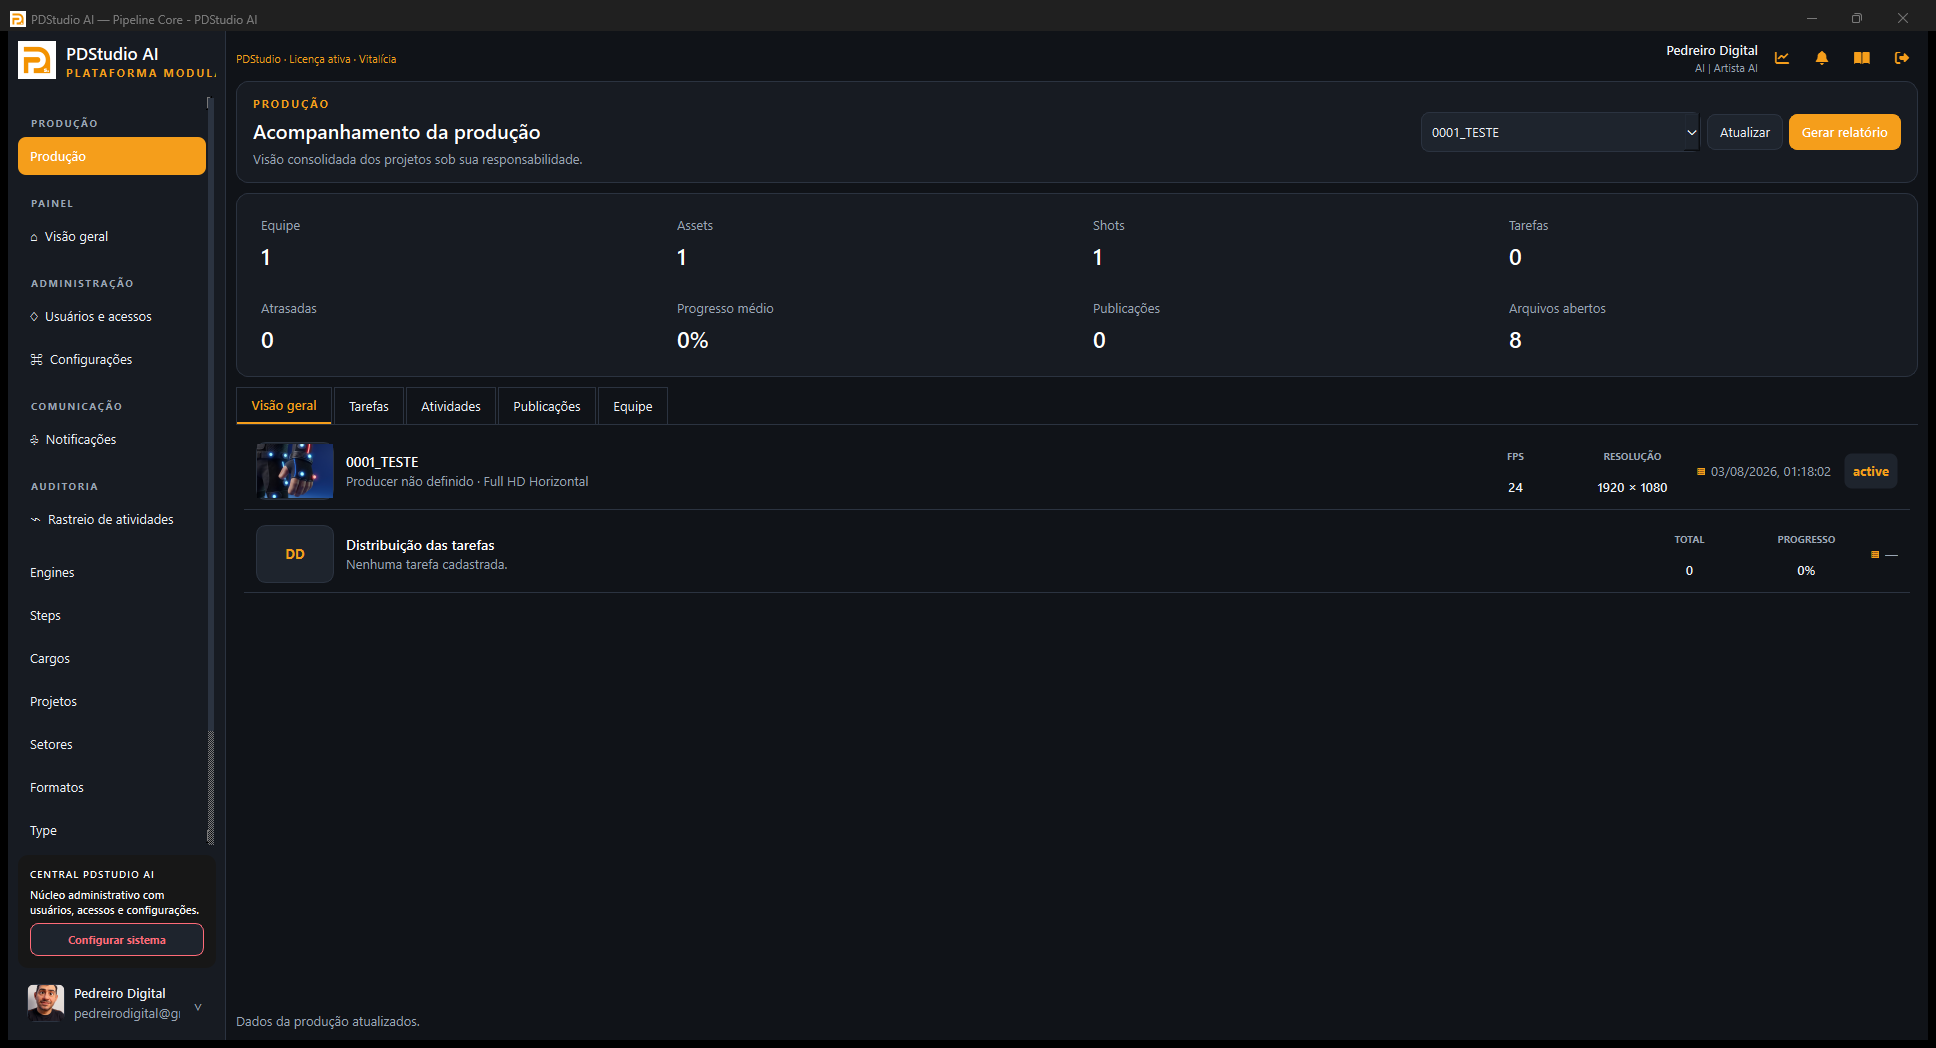This screenshot has width=1936, height=1048.
Task: Open Produção in the sidebar
Action: (112, 156)
